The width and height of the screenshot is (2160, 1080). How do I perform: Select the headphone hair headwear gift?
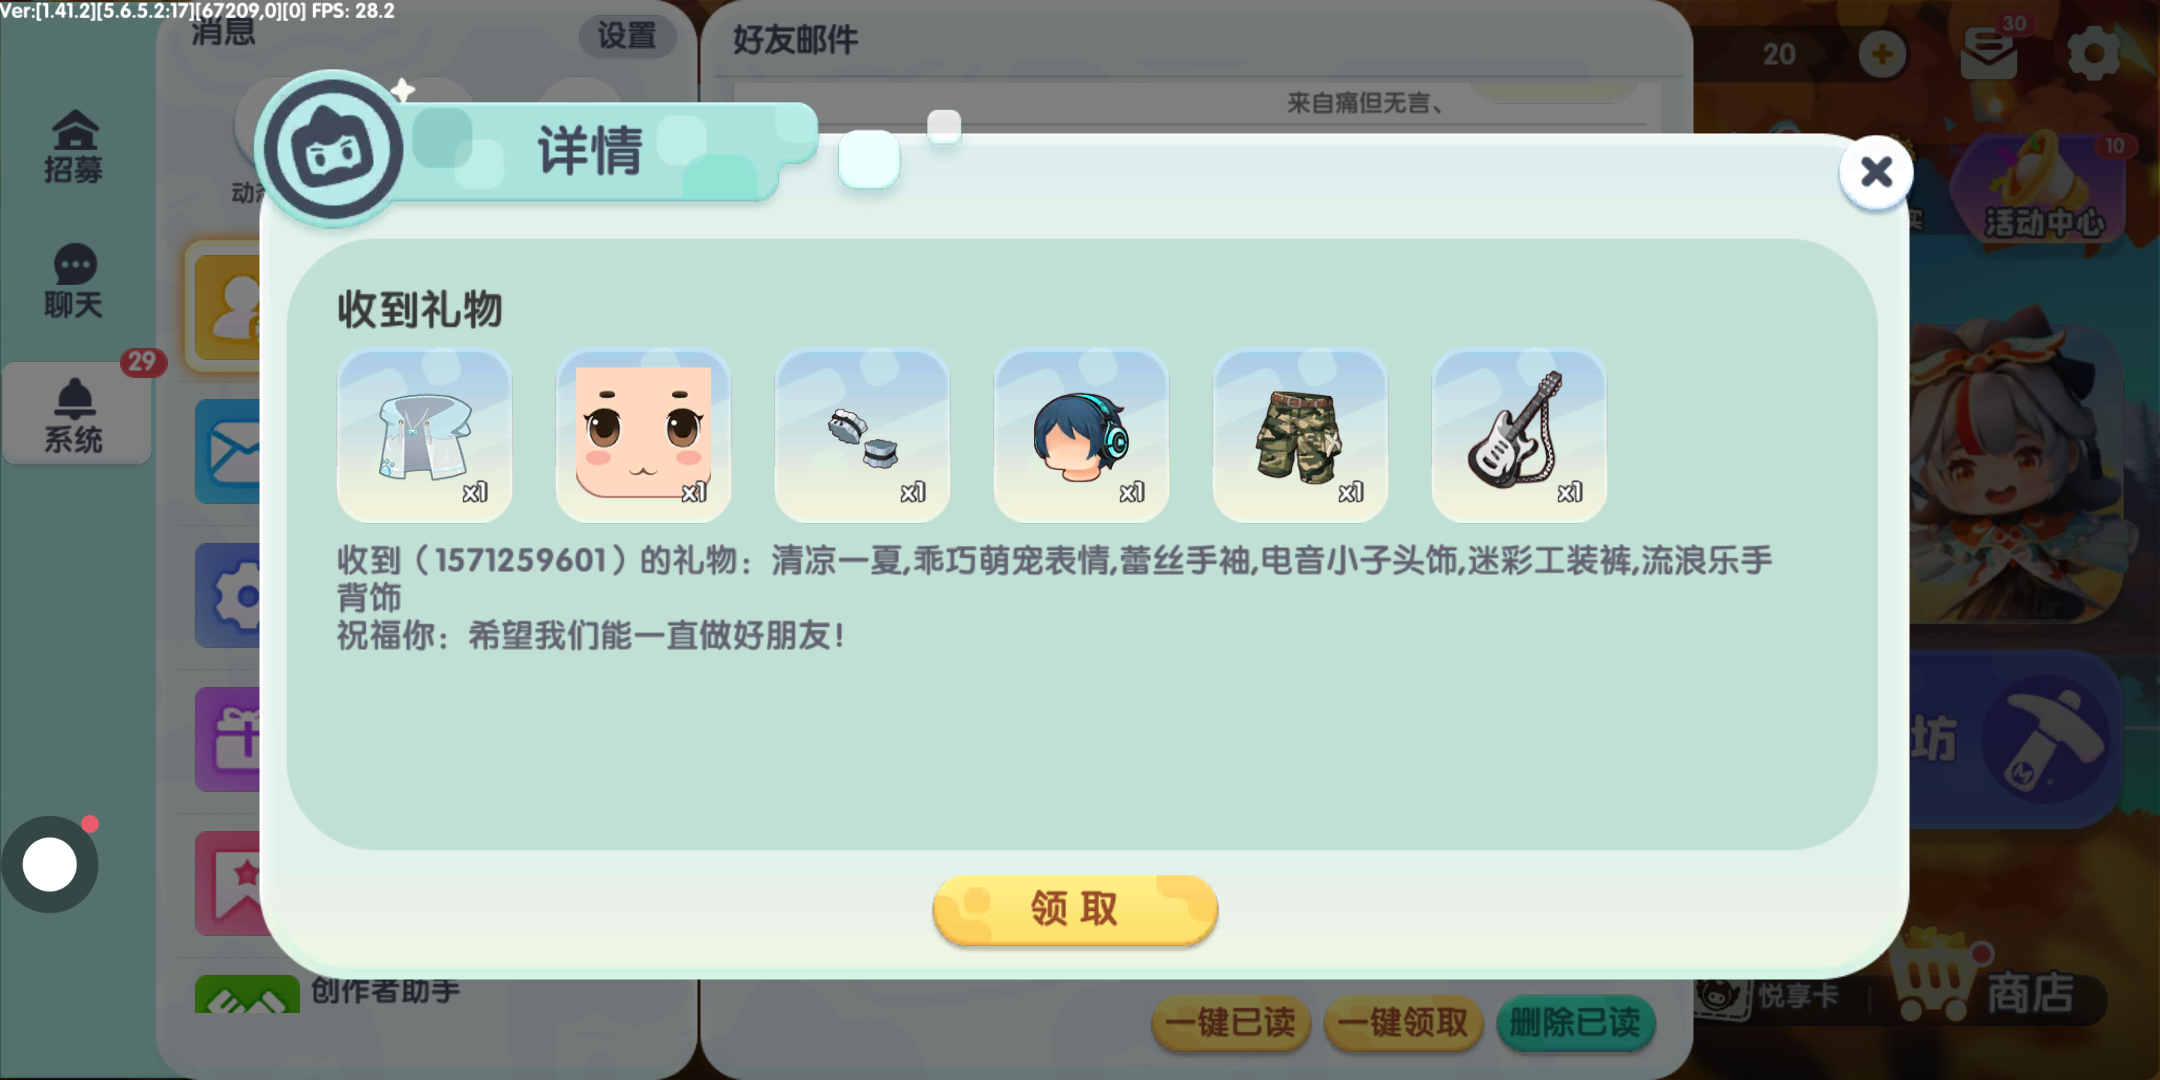pyautogui.click(x=1082, y=435)
